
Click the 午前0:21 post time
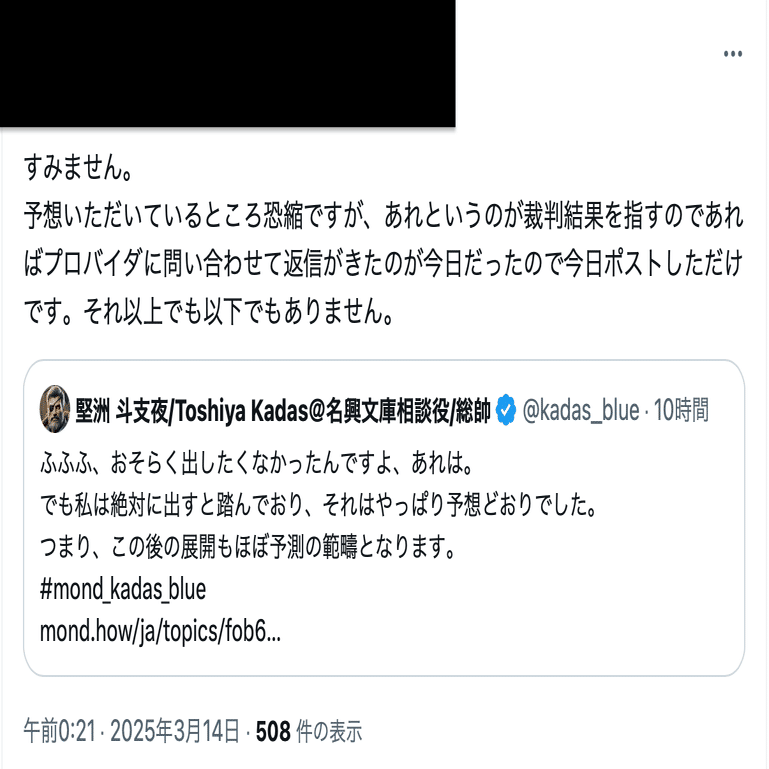pos(60,731)
